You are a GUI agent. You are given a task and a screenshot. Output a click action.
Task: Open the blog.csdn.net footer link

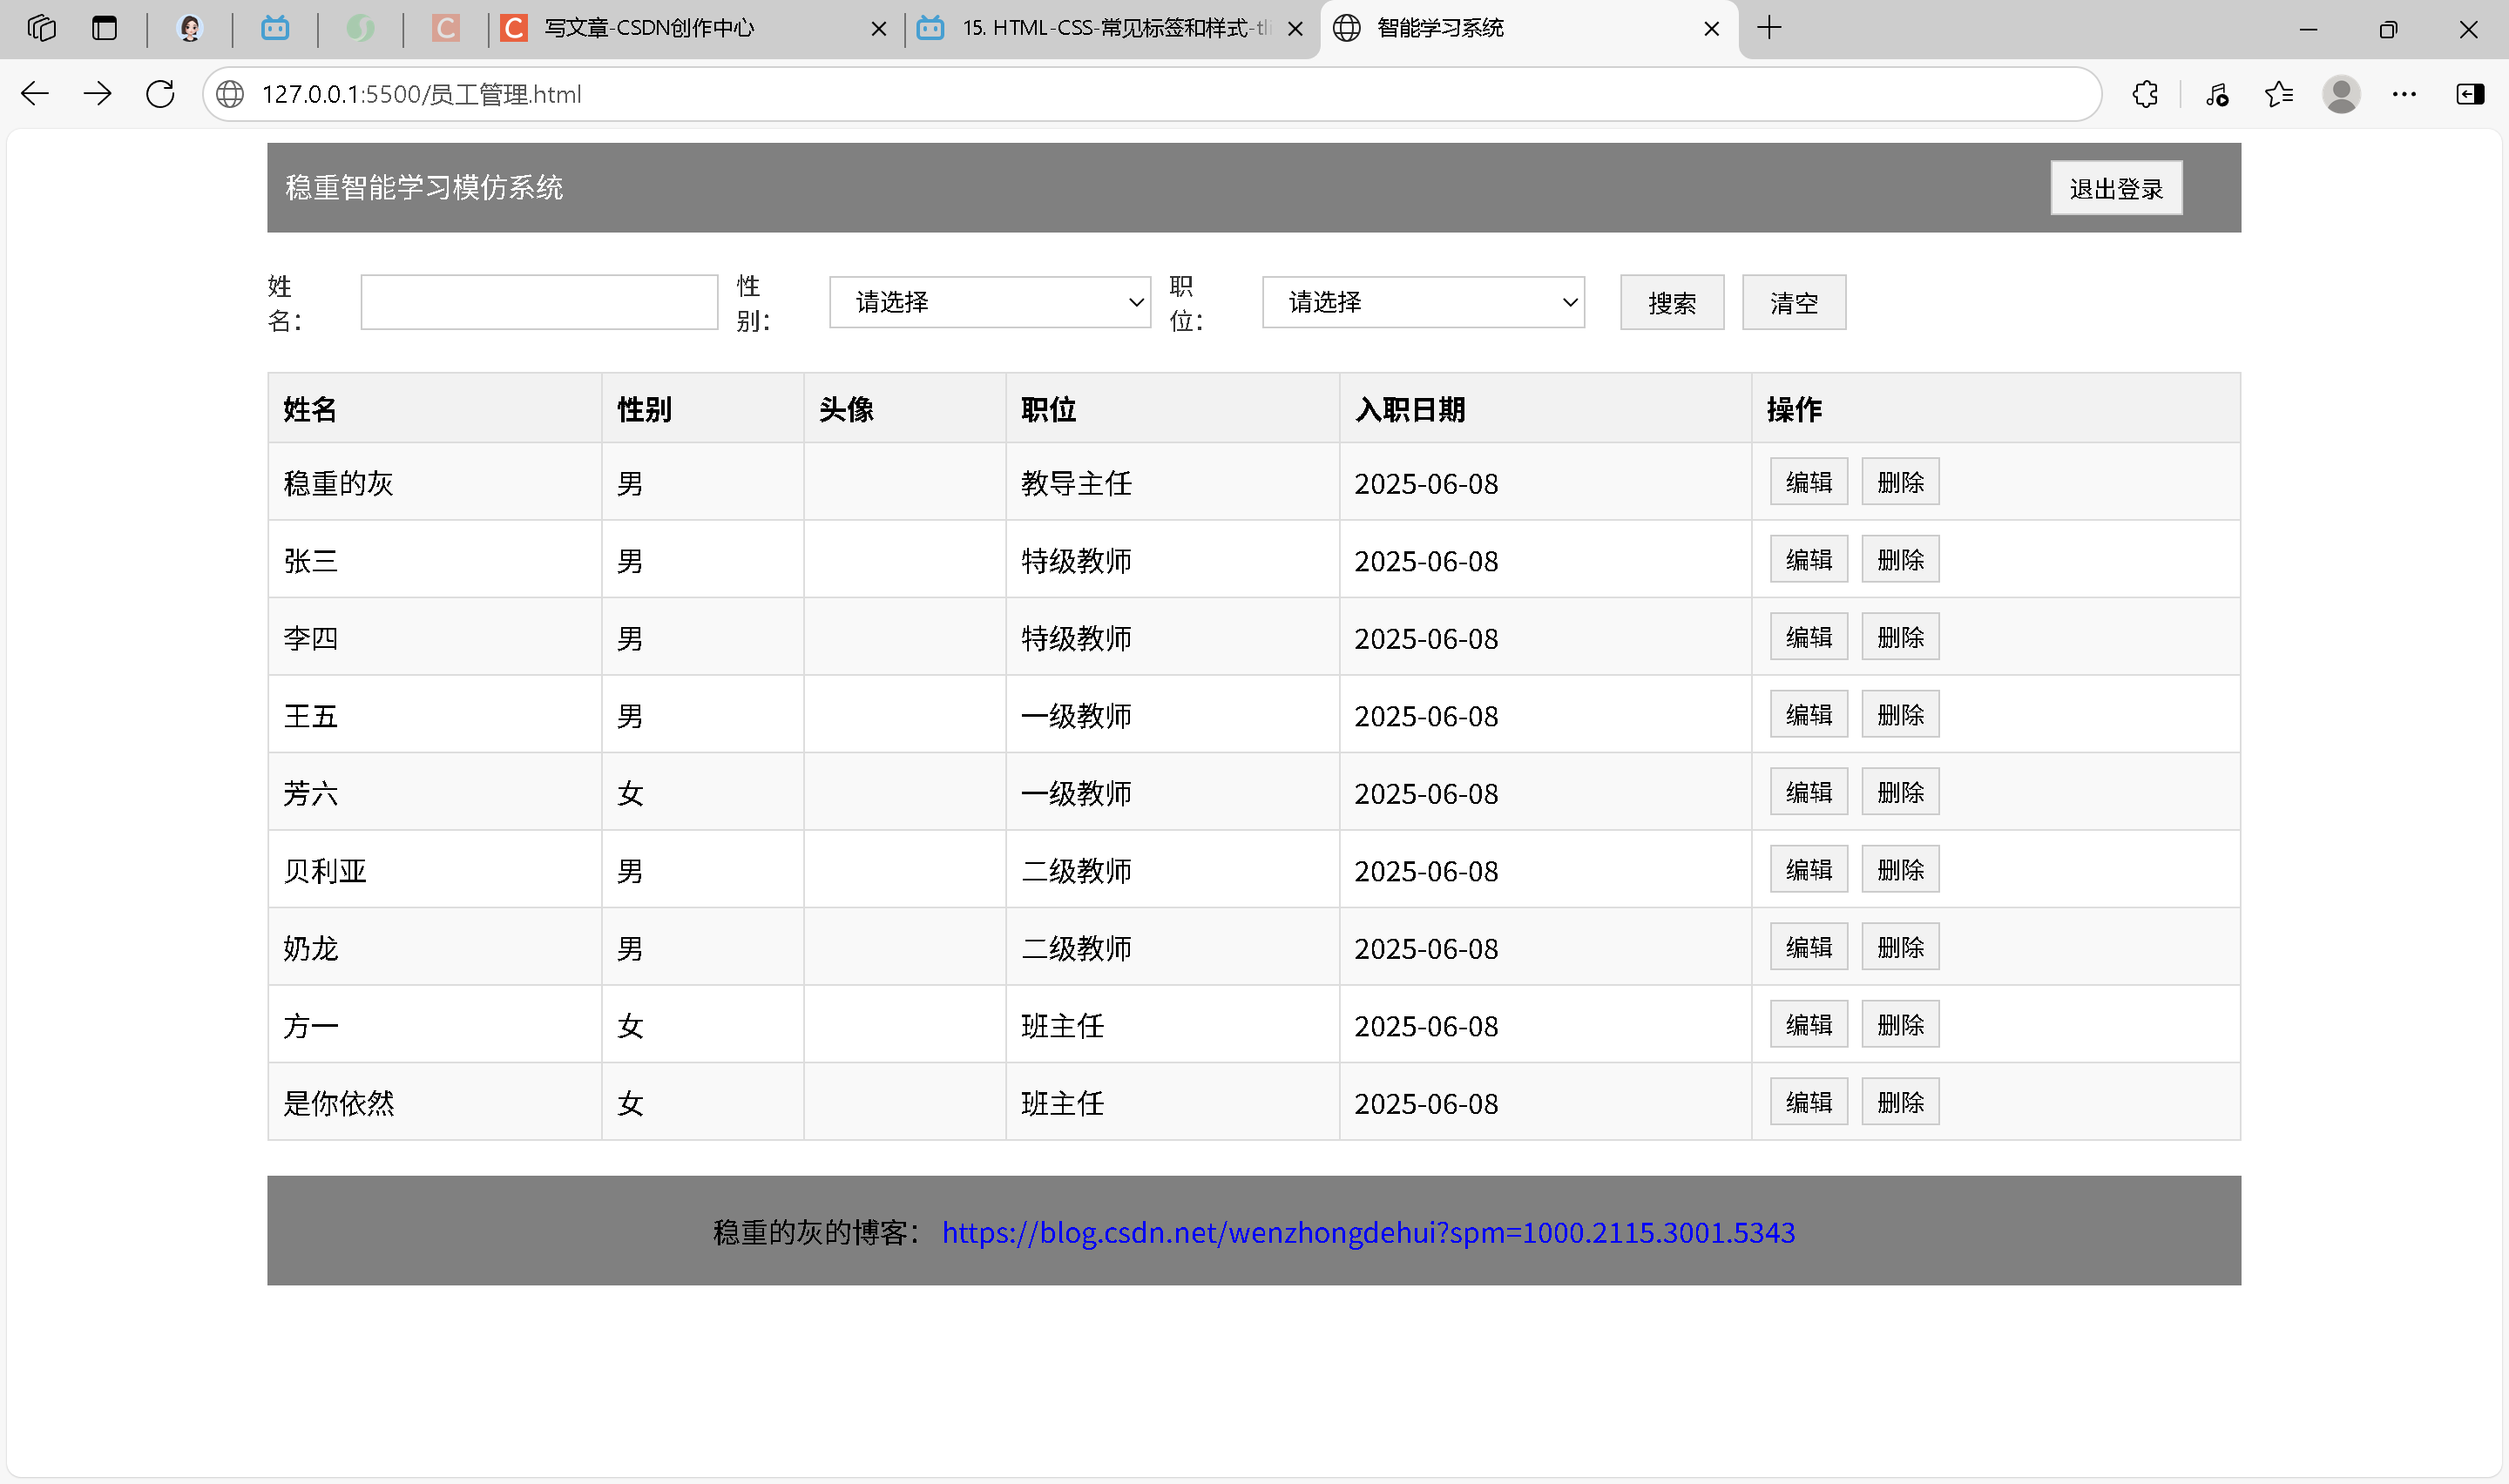coord(1367,1232)
